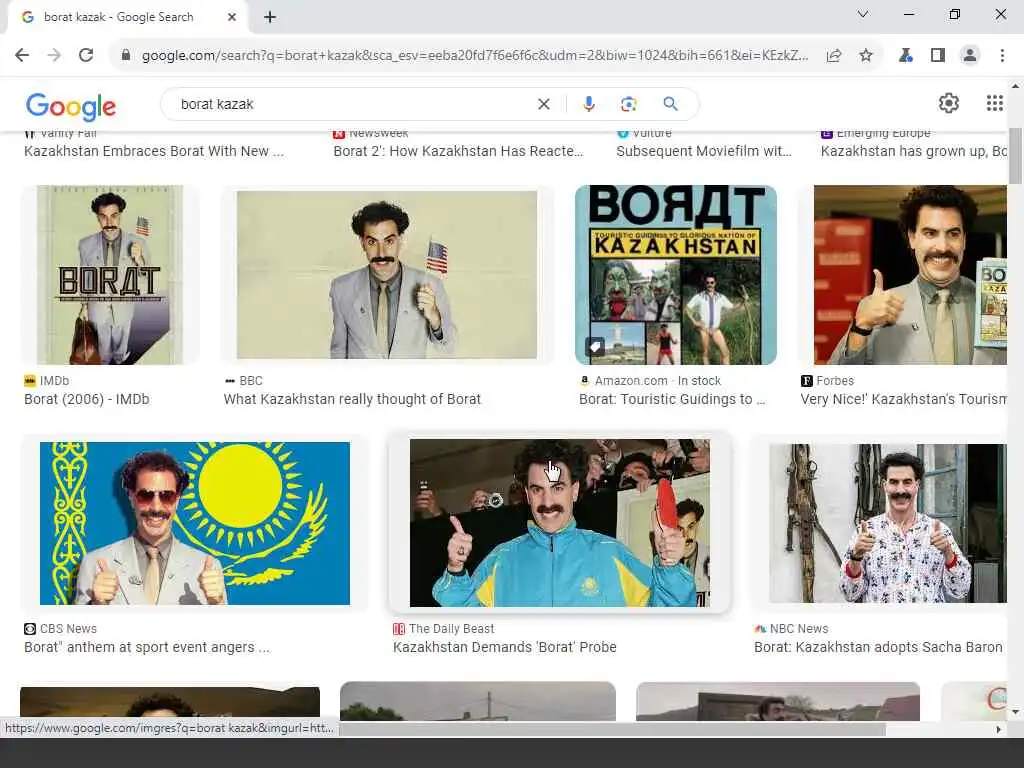The height and width of the screenshot is (768, 1024).
Task: Open 'Kazakhstan Demands Borat Probe' link
Action: coord(505,647)
